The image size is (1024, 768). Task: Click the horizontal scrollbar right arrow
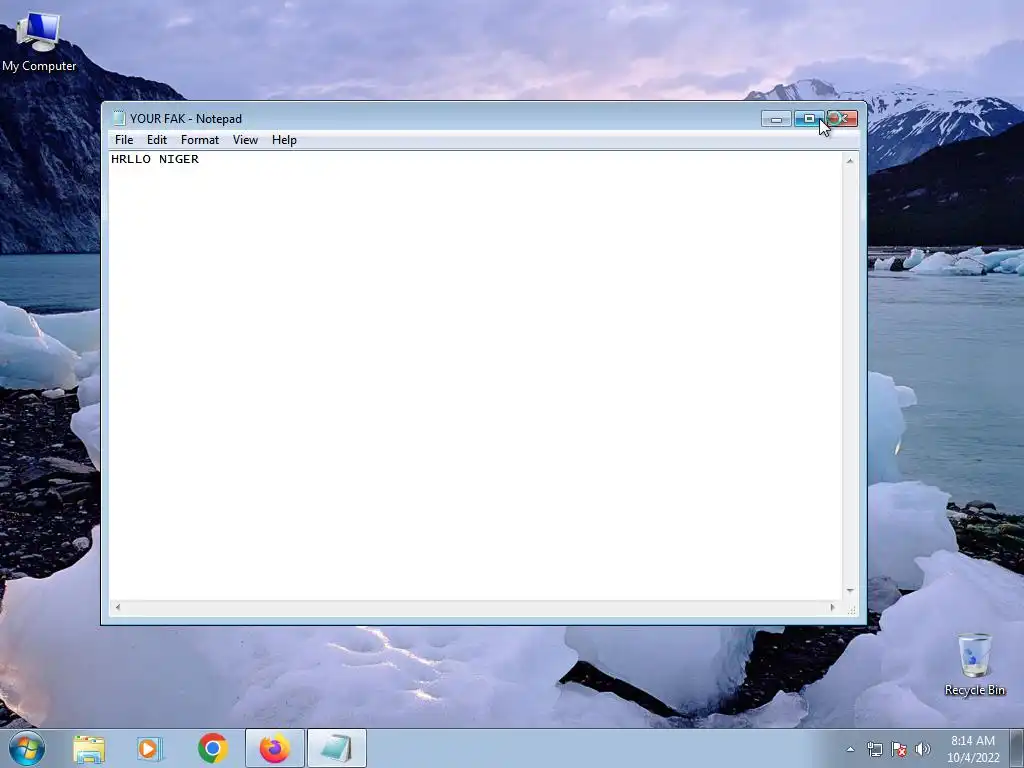(x=832, y=607)
